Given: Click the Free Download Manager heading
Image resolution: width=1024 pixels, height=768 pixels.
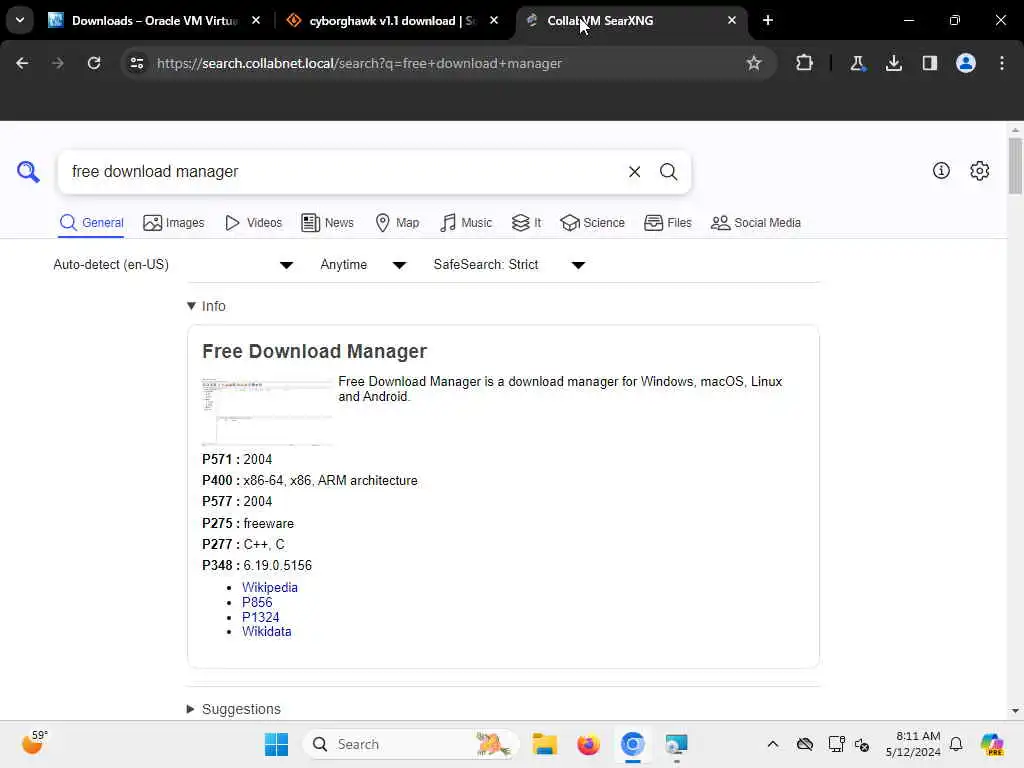Looking at the screenshot, I should click(x=314, y=351).
